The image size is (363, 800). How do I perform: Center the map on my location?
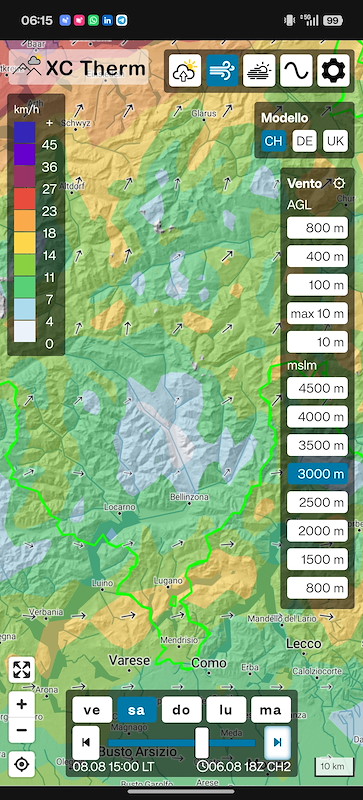pyautogui.click(x=21, y=764)
